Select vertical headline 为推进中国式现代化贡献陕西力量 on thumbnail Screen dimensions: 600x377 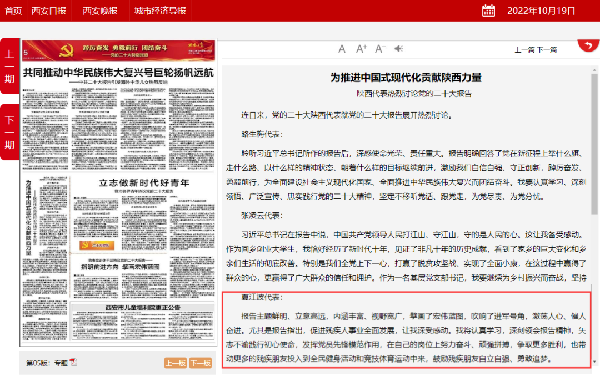tap(29, 217)
